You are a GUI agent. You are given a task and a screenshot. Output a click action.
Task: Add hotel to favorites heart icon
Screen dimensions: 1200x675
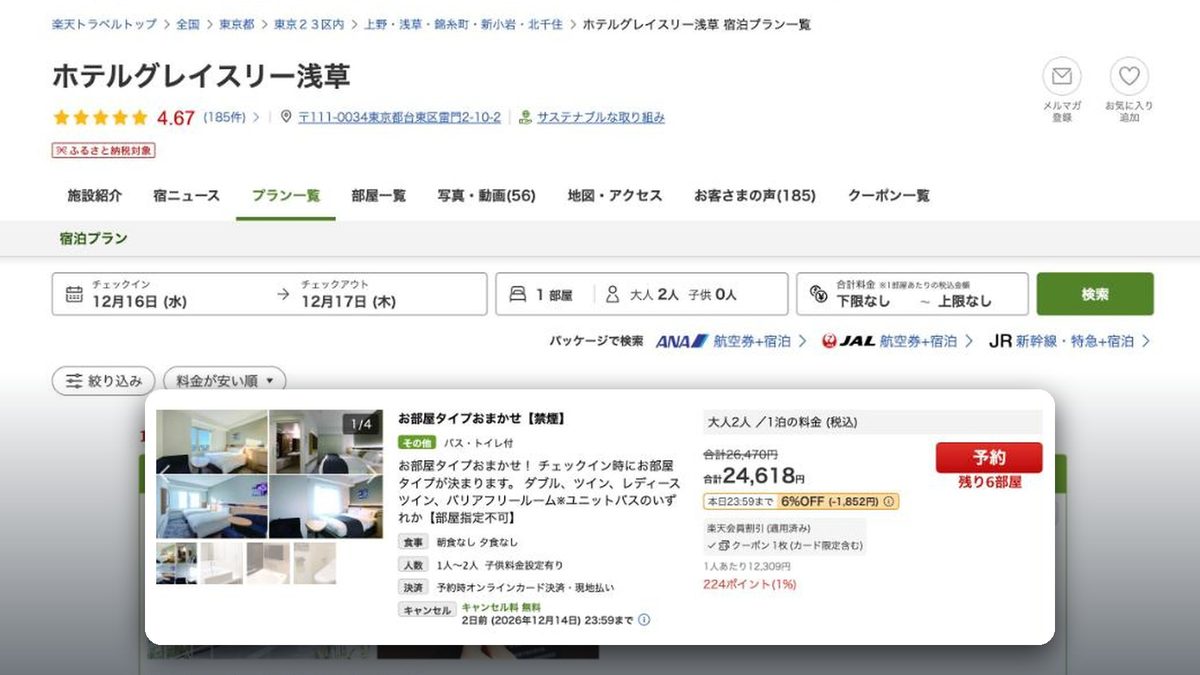(1129, 77)
